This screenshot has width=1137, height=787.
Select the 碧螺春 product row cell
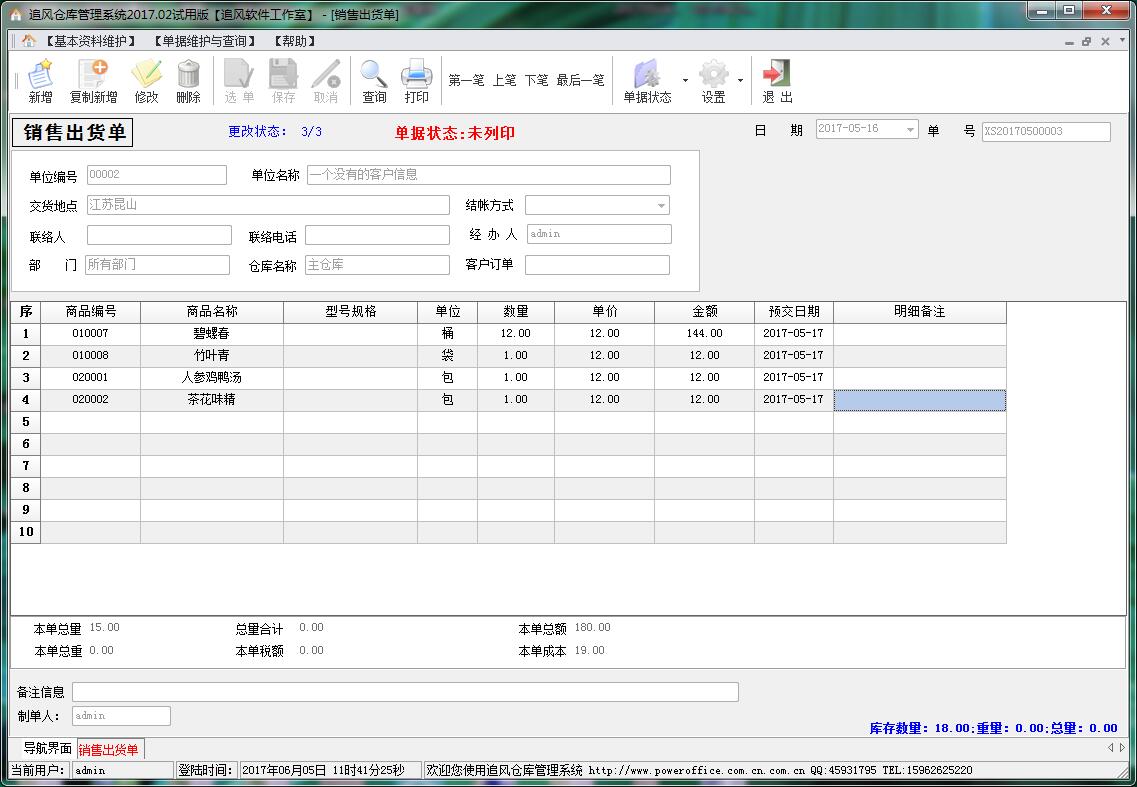click(211, 334)
